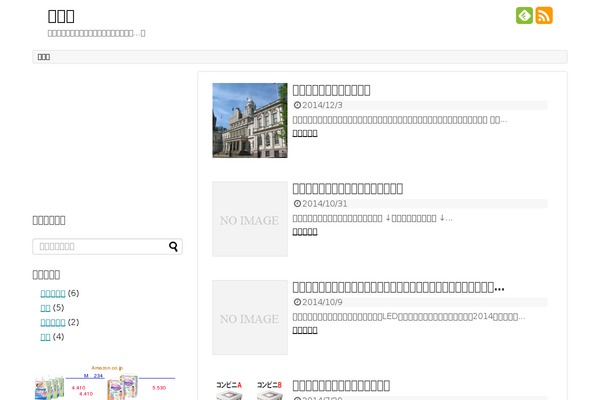Open the category link with count (6)
This screenshot has width=600, height=400.
coord(53,294)
